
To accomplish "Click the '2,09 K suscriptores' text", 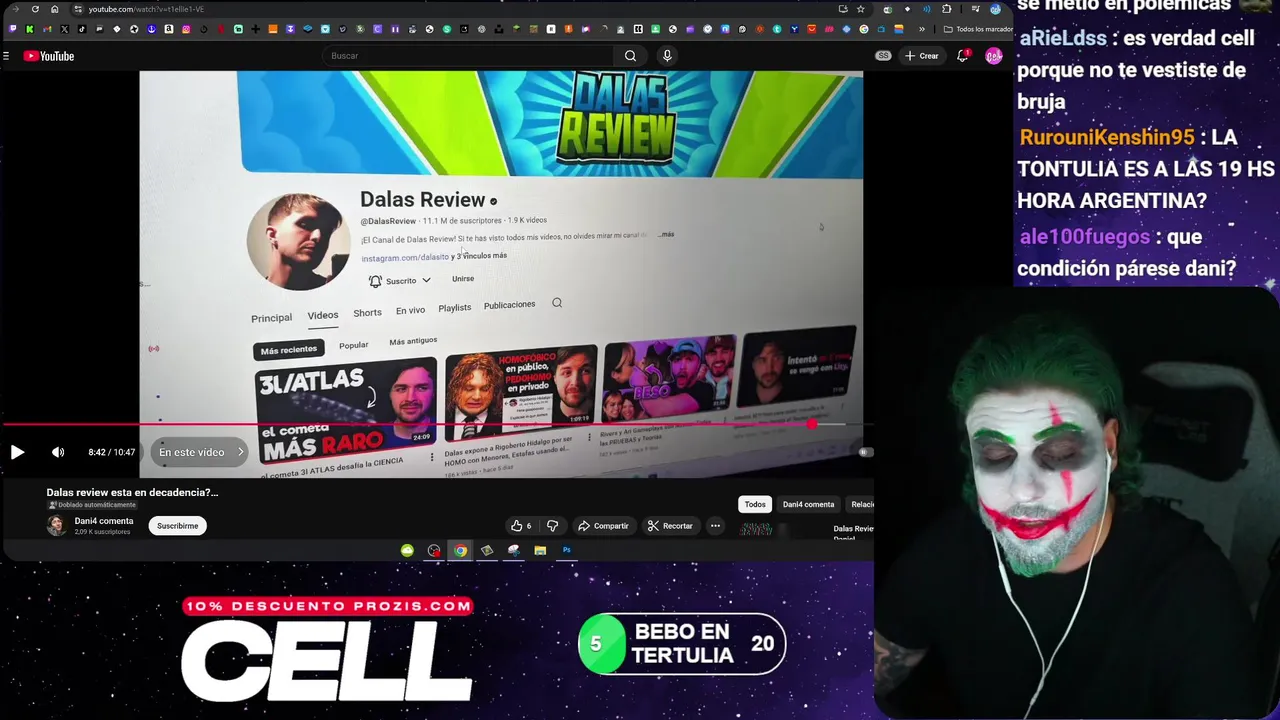I will pyautogui.click(x=102, y=532).
